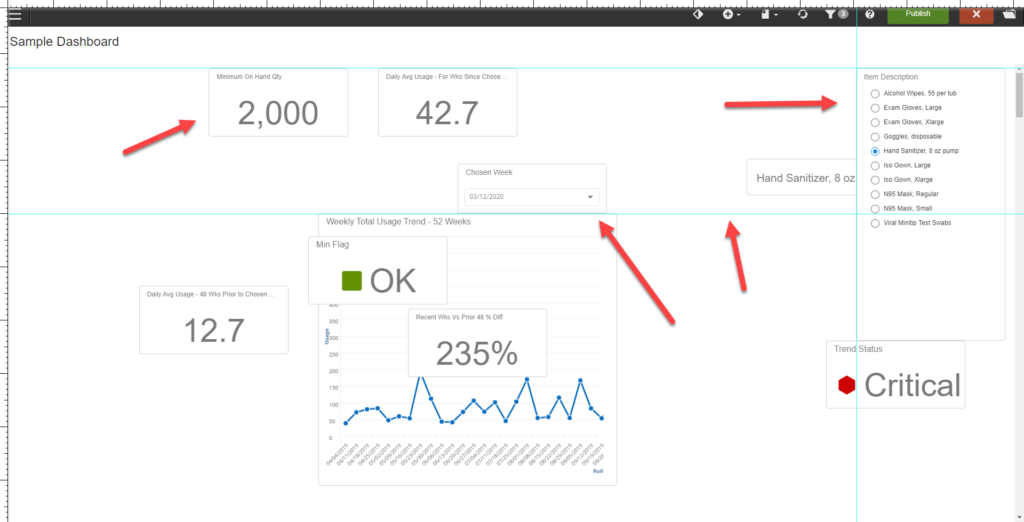
Task: Click the red X cancel button
Action: click(x=975, y=15)
